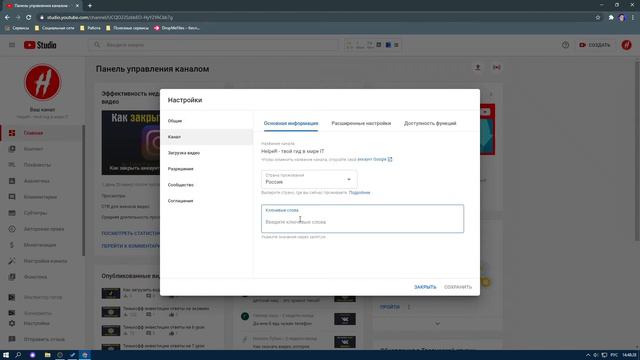Screen dimensions: 640x360
Task: Click the red H account avatar in the Studio header
Action: (627, 45)
